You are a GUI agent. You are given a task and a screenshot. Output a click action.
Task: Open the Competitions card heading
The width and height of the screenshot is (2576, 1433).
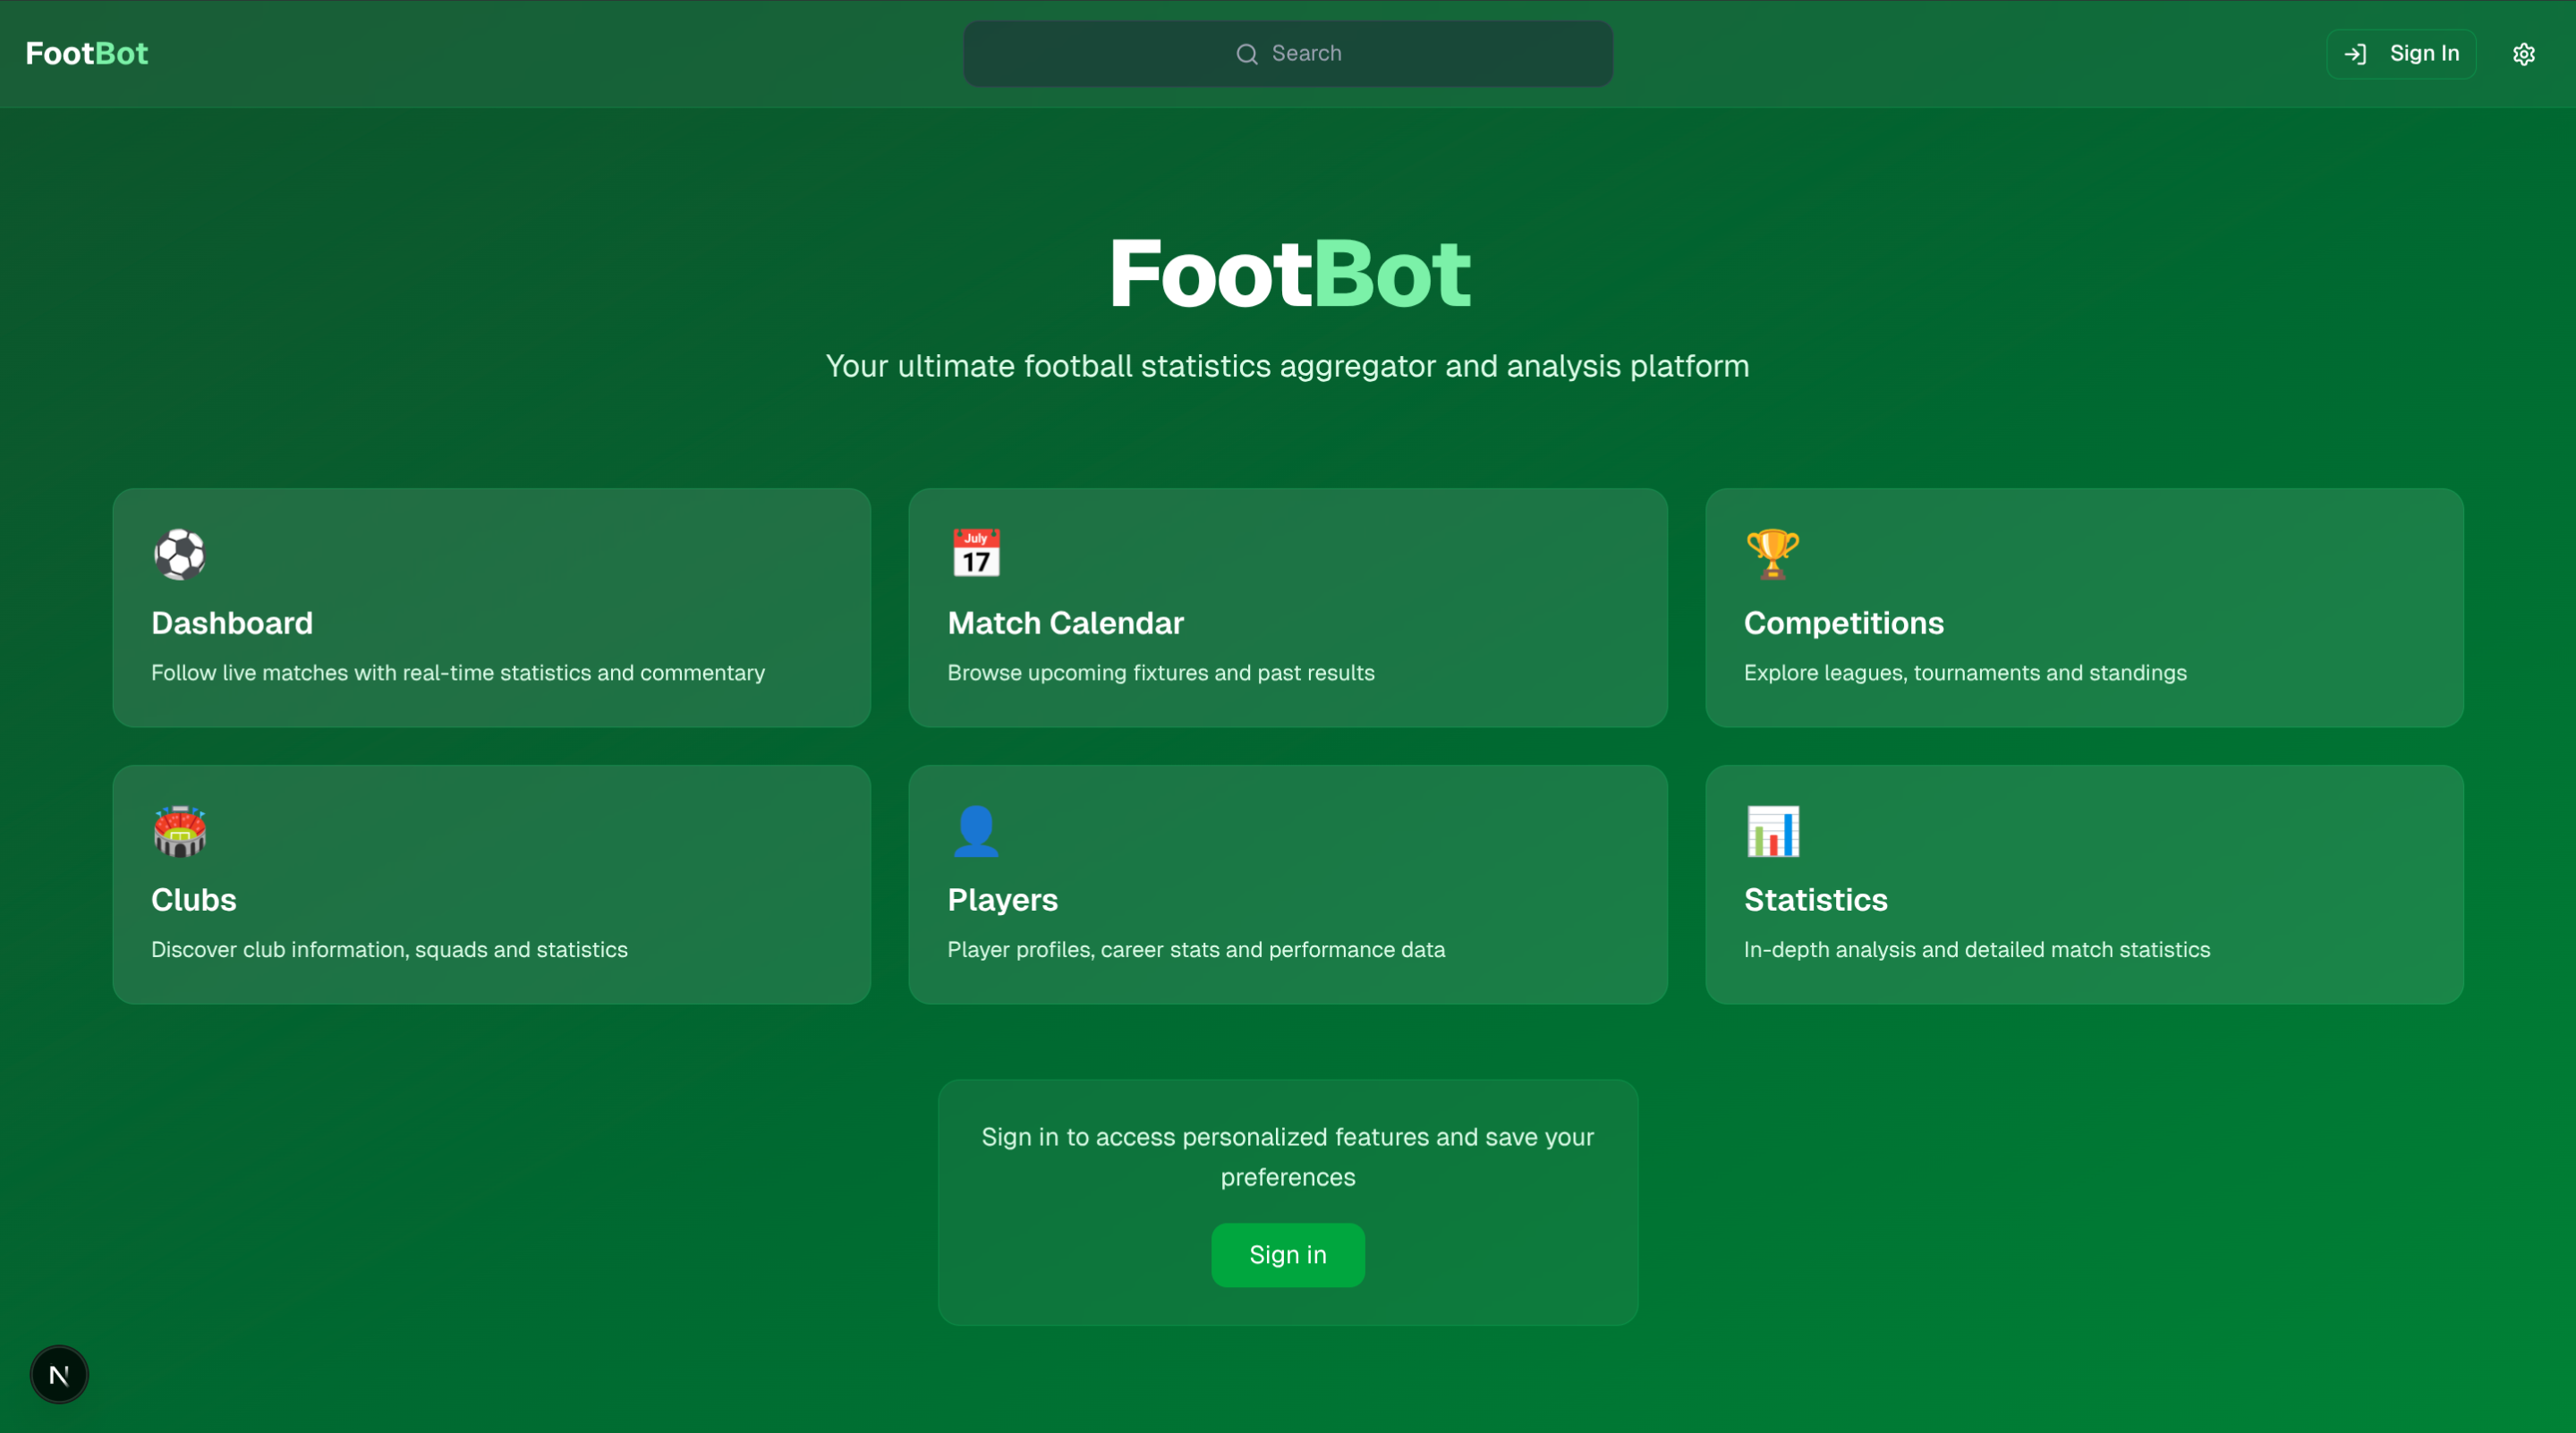[1843, 623]
